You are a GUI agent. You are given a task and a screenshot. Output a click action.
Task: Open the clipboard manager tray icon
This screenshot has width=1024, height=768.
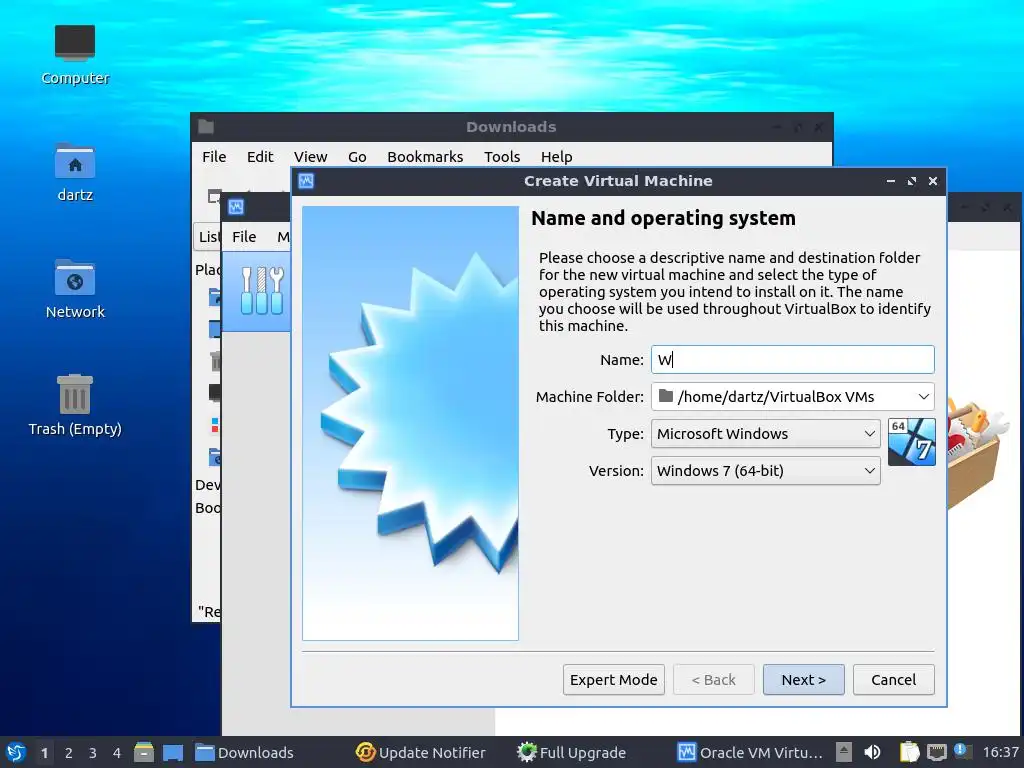(909, 752)
